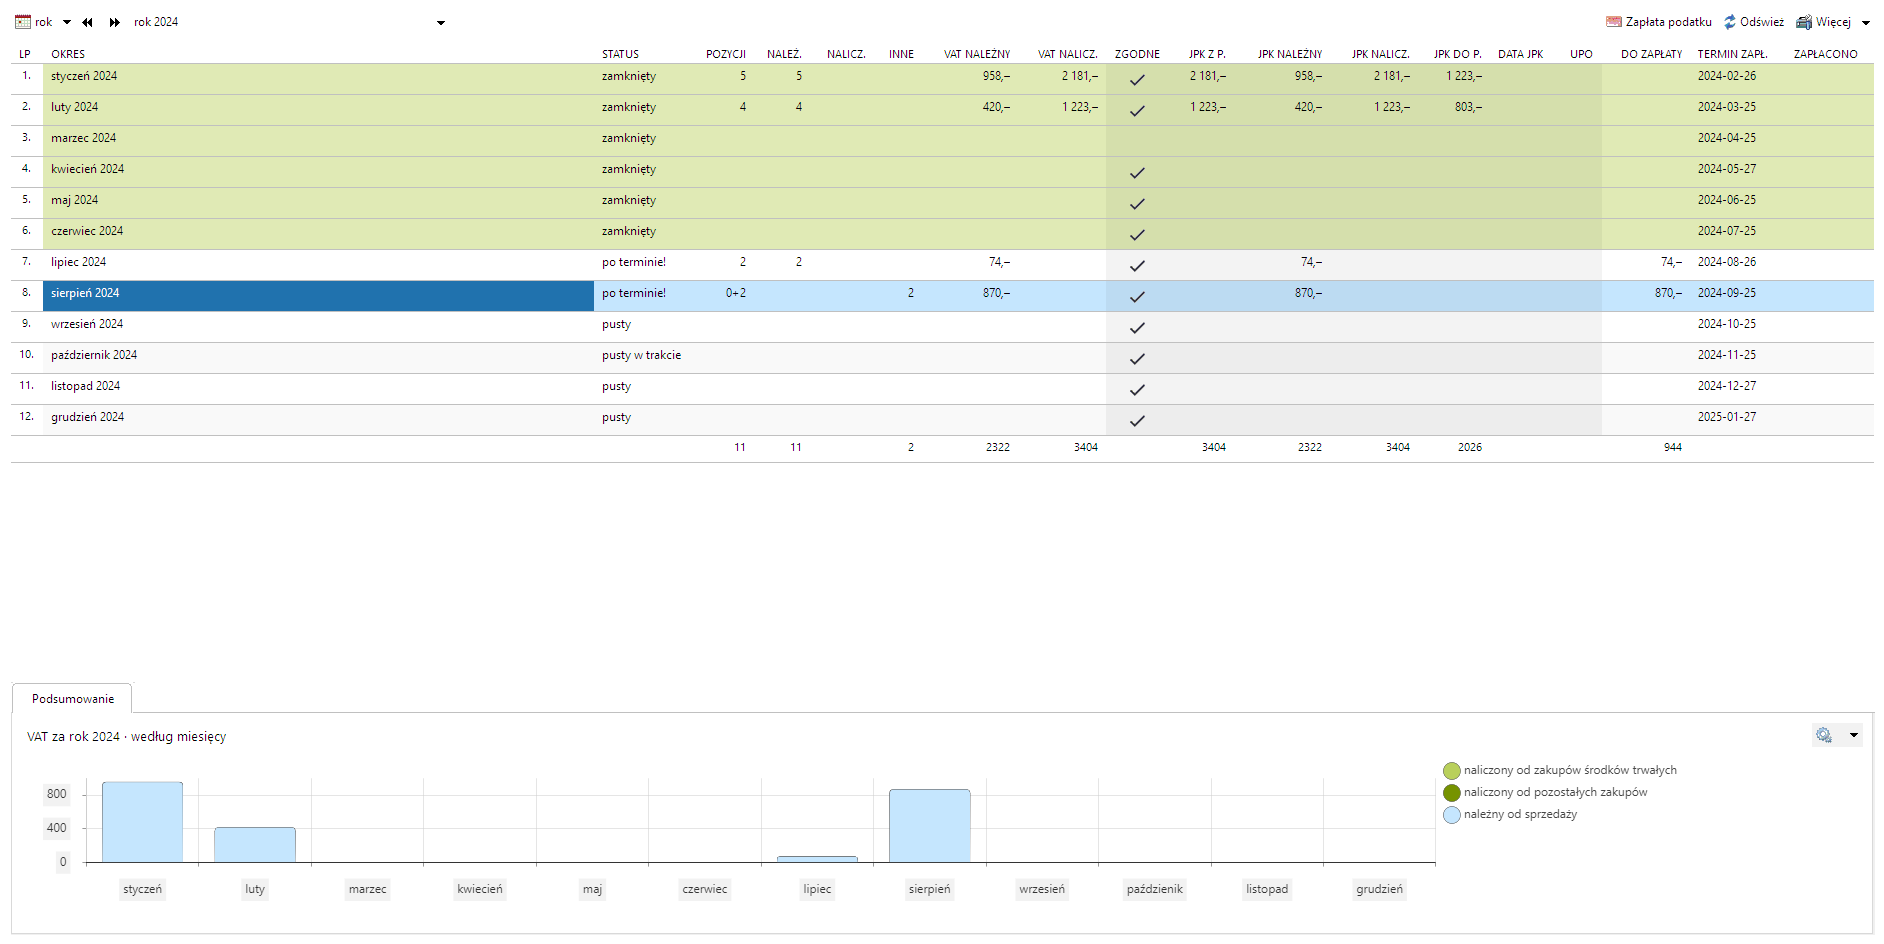
Task: Toggle ZGODNE checkmark for grudzień 2024
Action: coord(1137,421)
